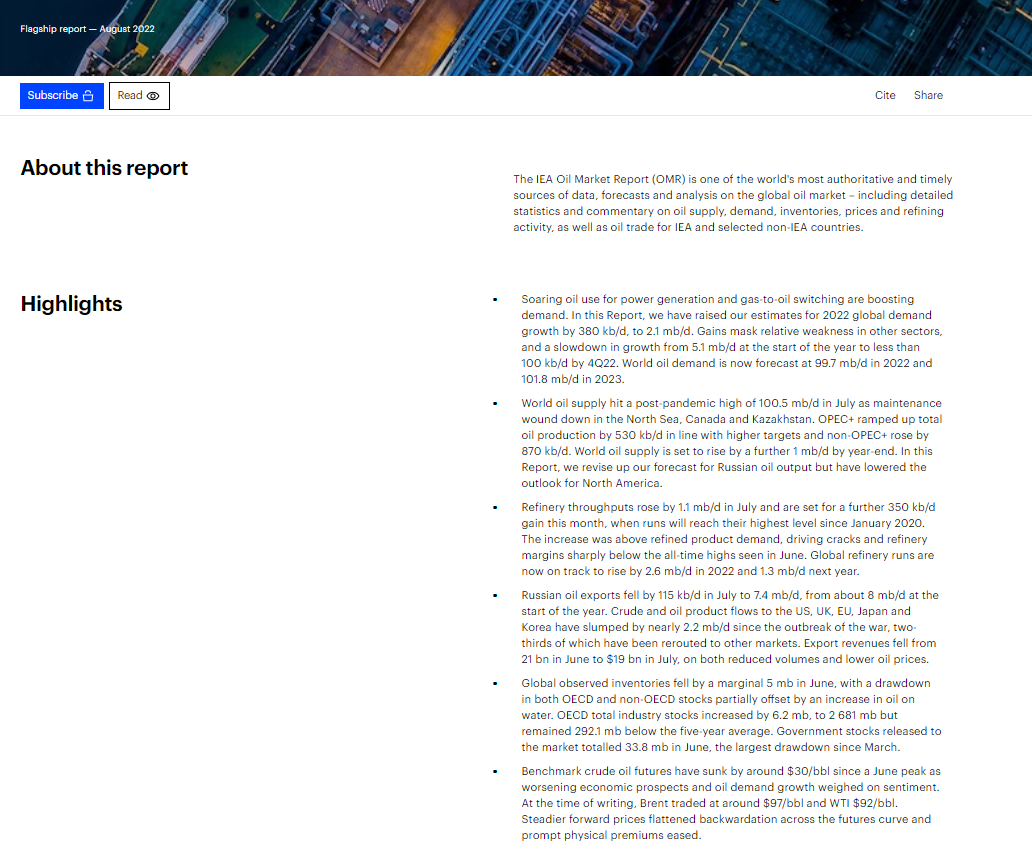Screen dimensions: 1032x857
Task: Click the eye icon on the Read button
Action: [153, 96]
